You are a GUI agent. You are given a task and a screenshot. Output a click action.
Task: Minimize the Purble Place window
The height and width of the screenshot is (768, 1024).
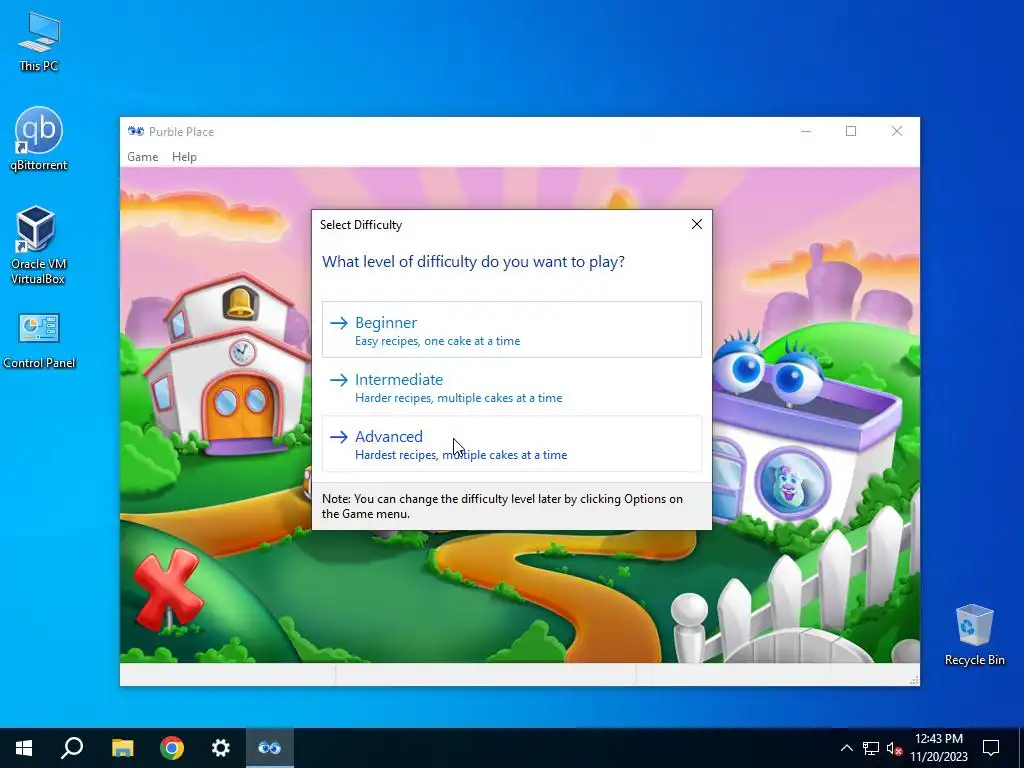806,131
